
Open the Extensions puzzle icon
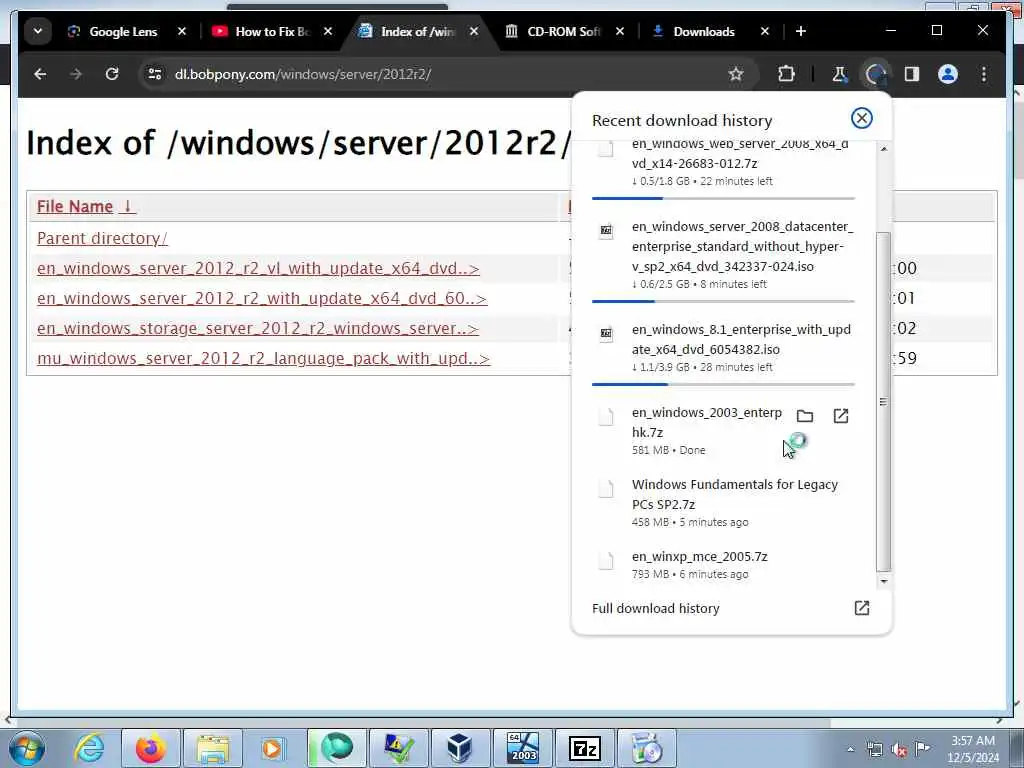coord(786,74)
